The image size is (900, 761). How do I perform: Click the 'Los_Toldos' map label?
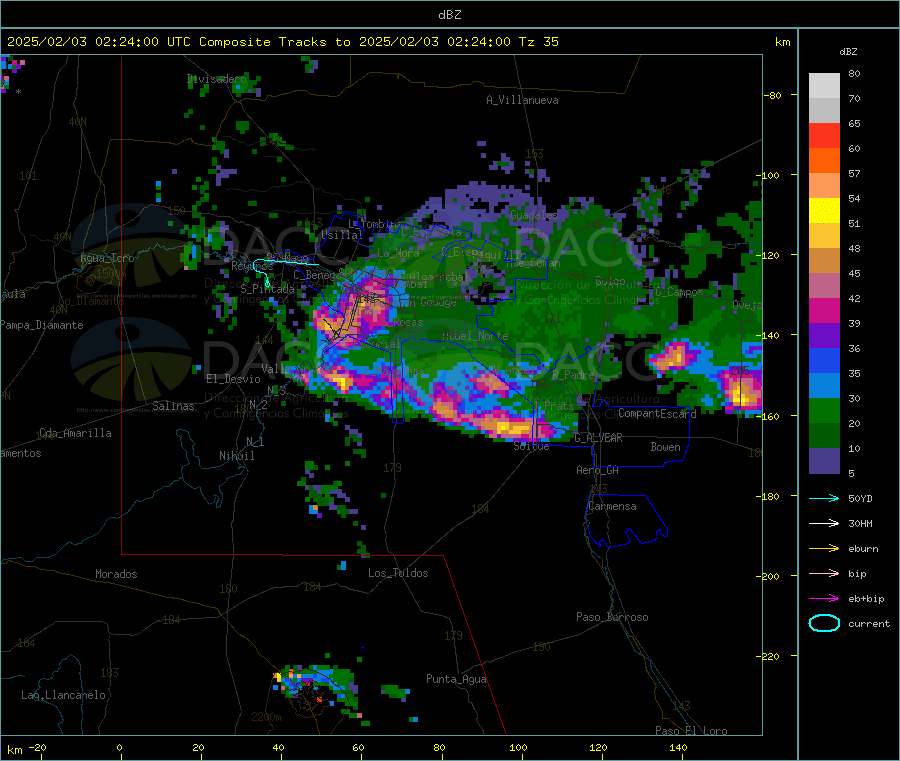pyautogui.click(x=398, y=573)
